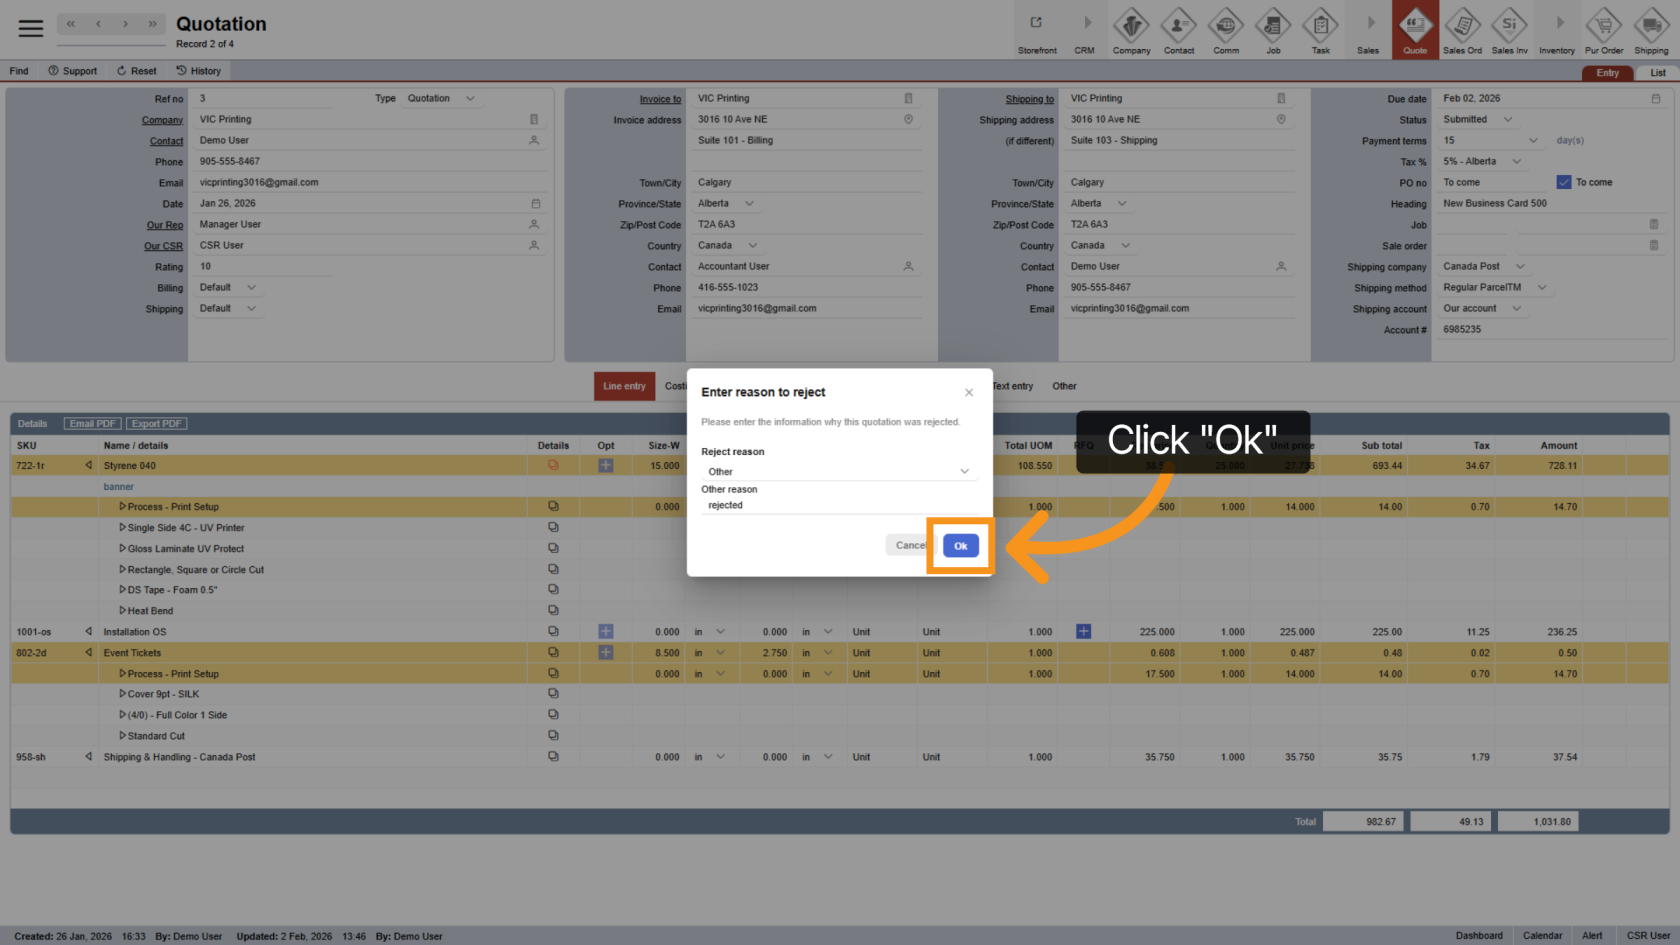Close the Enter reason to reject dialog

coord(968,392)
